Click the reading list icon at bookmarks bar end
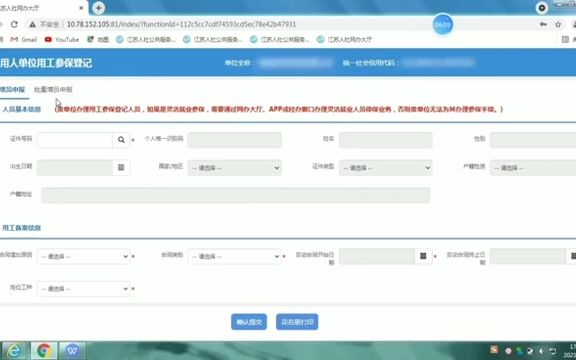This screenshot has height=360, width=576. 565,39
